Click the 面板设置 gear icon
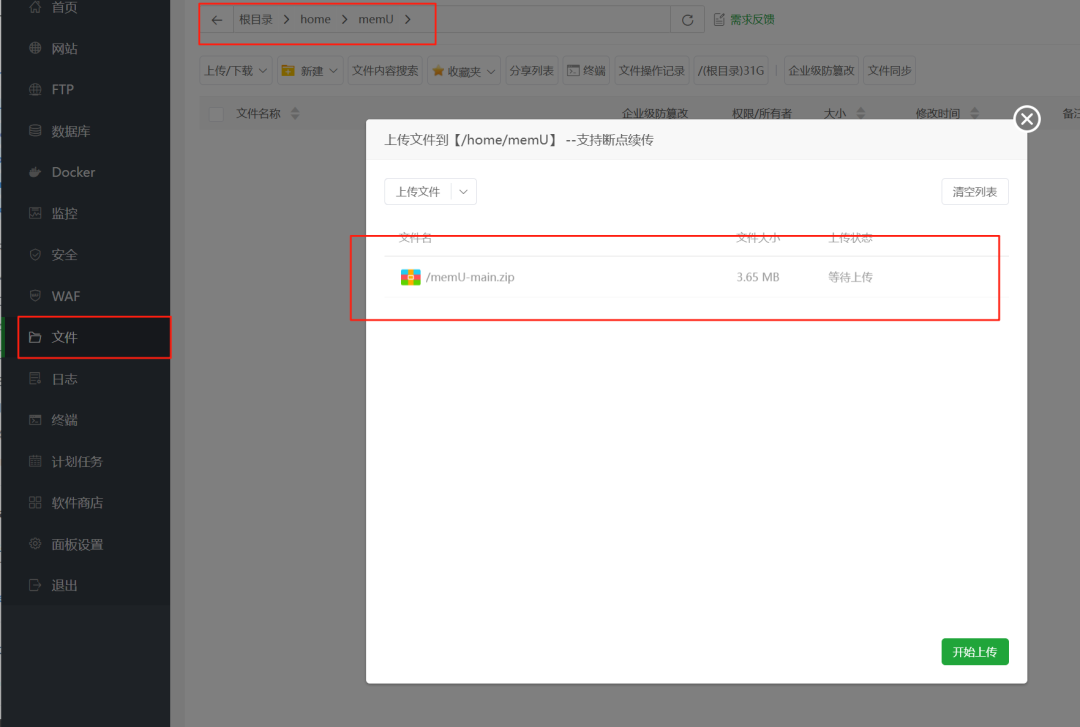Viewport: 1080px width, 727px height. point(35,544)
